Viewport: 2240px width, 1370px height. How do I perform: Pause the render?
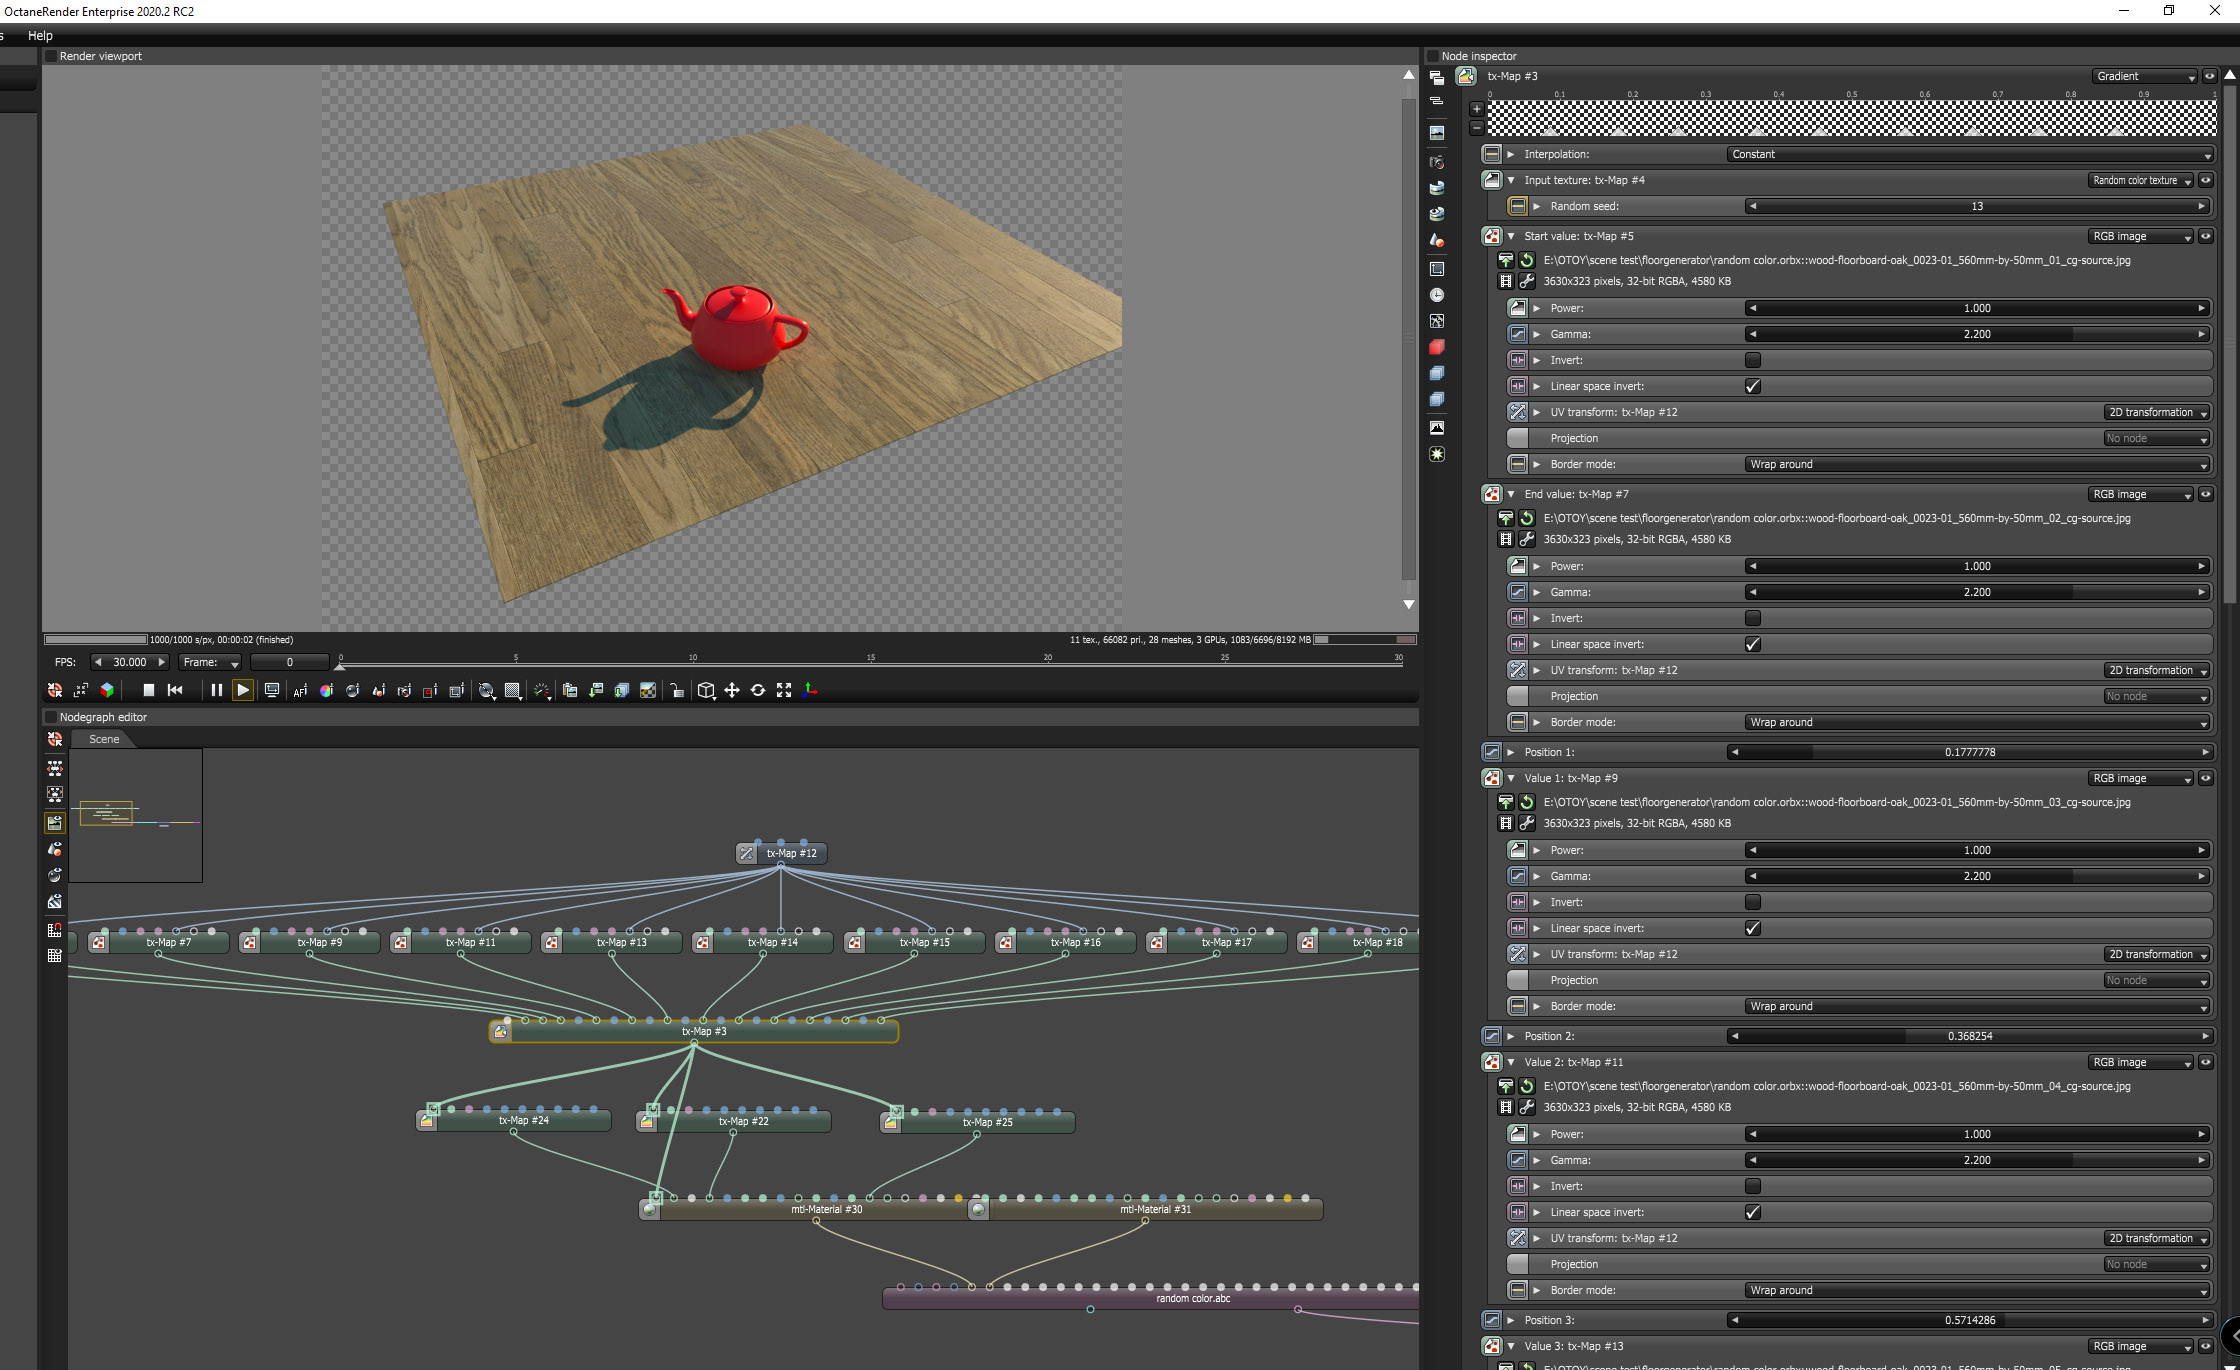pyautogui.click(x=216, y=690)
